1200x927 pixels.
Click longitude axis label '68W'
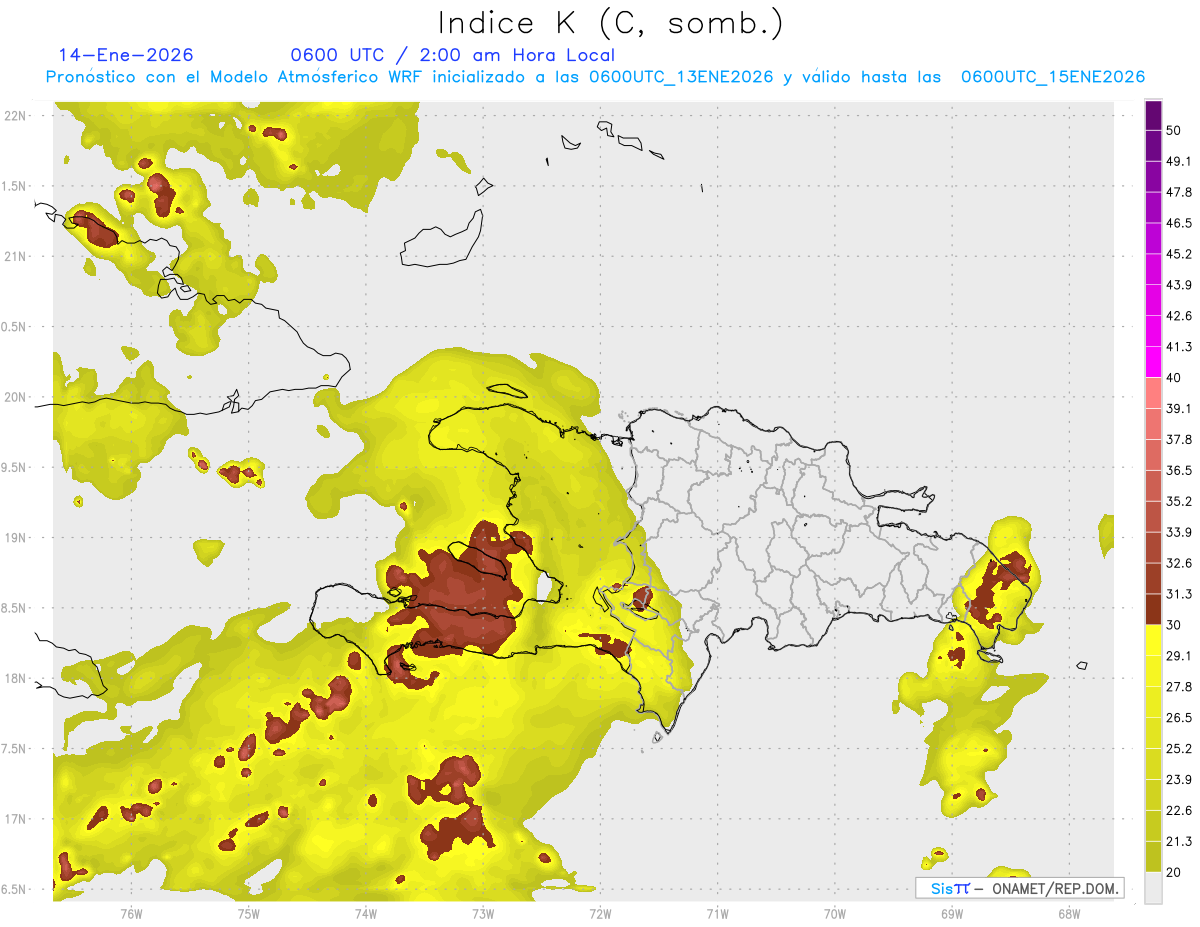(1068, 914)
